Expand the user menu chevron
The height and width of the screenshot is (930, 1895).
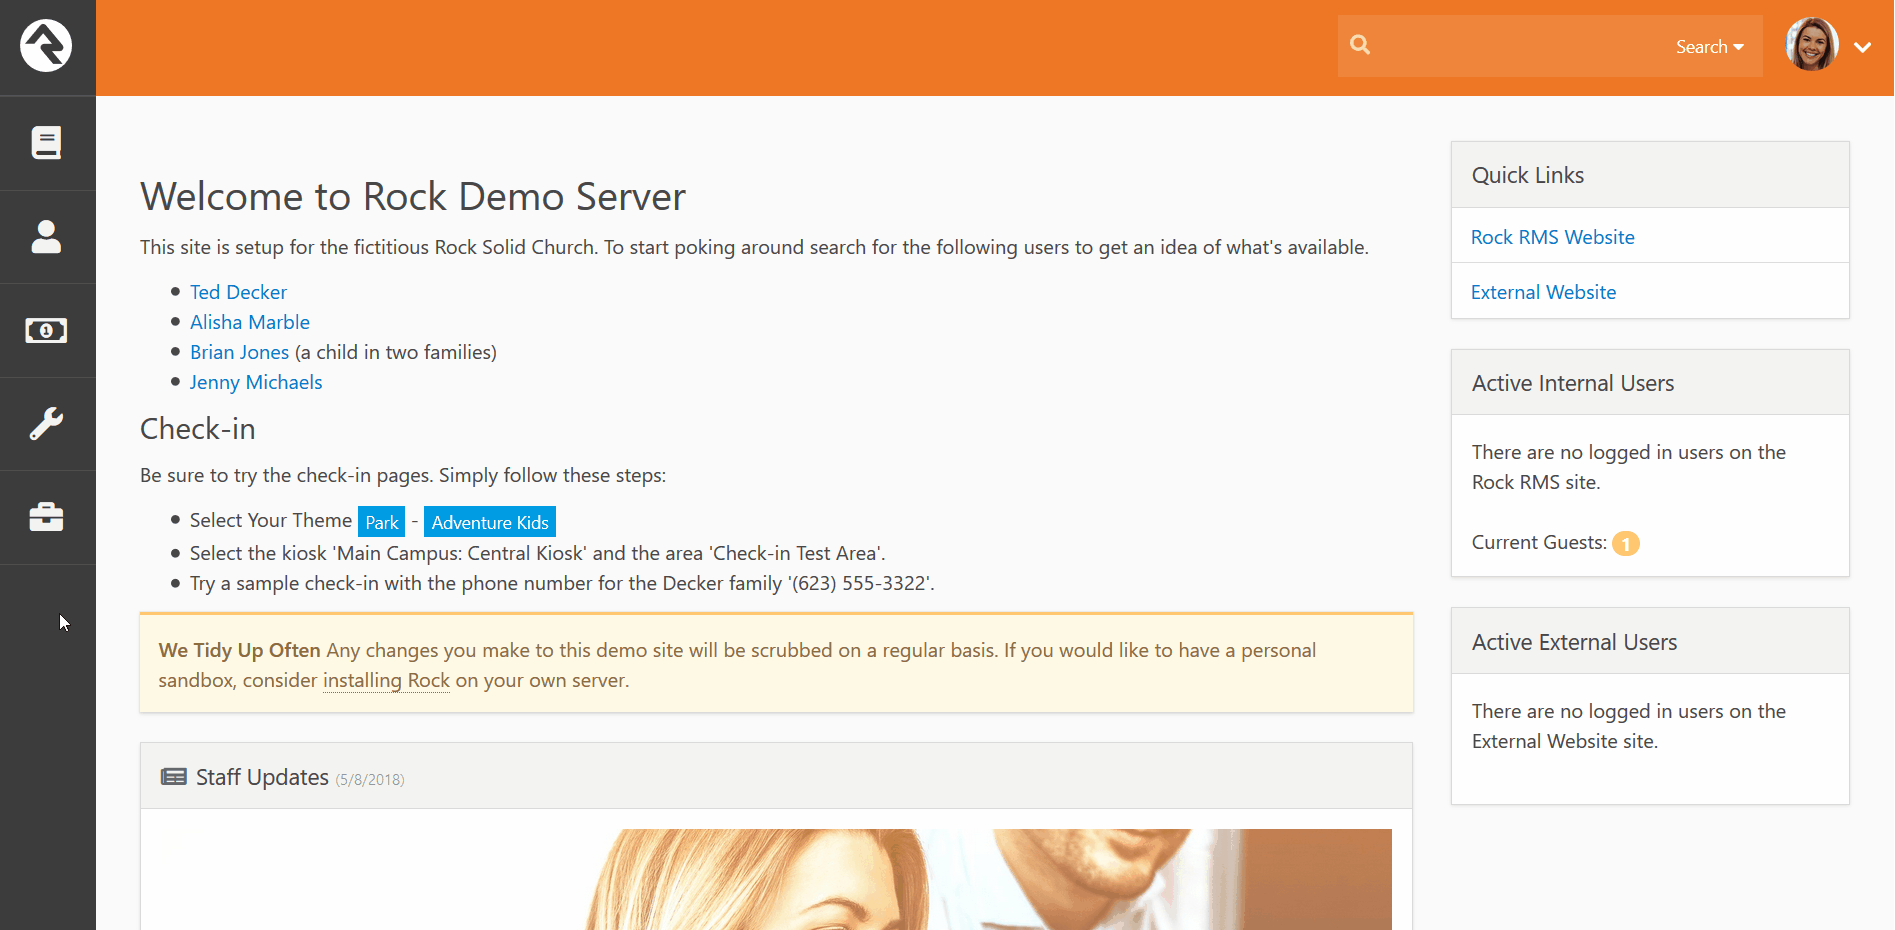(x=1862, y=47)
